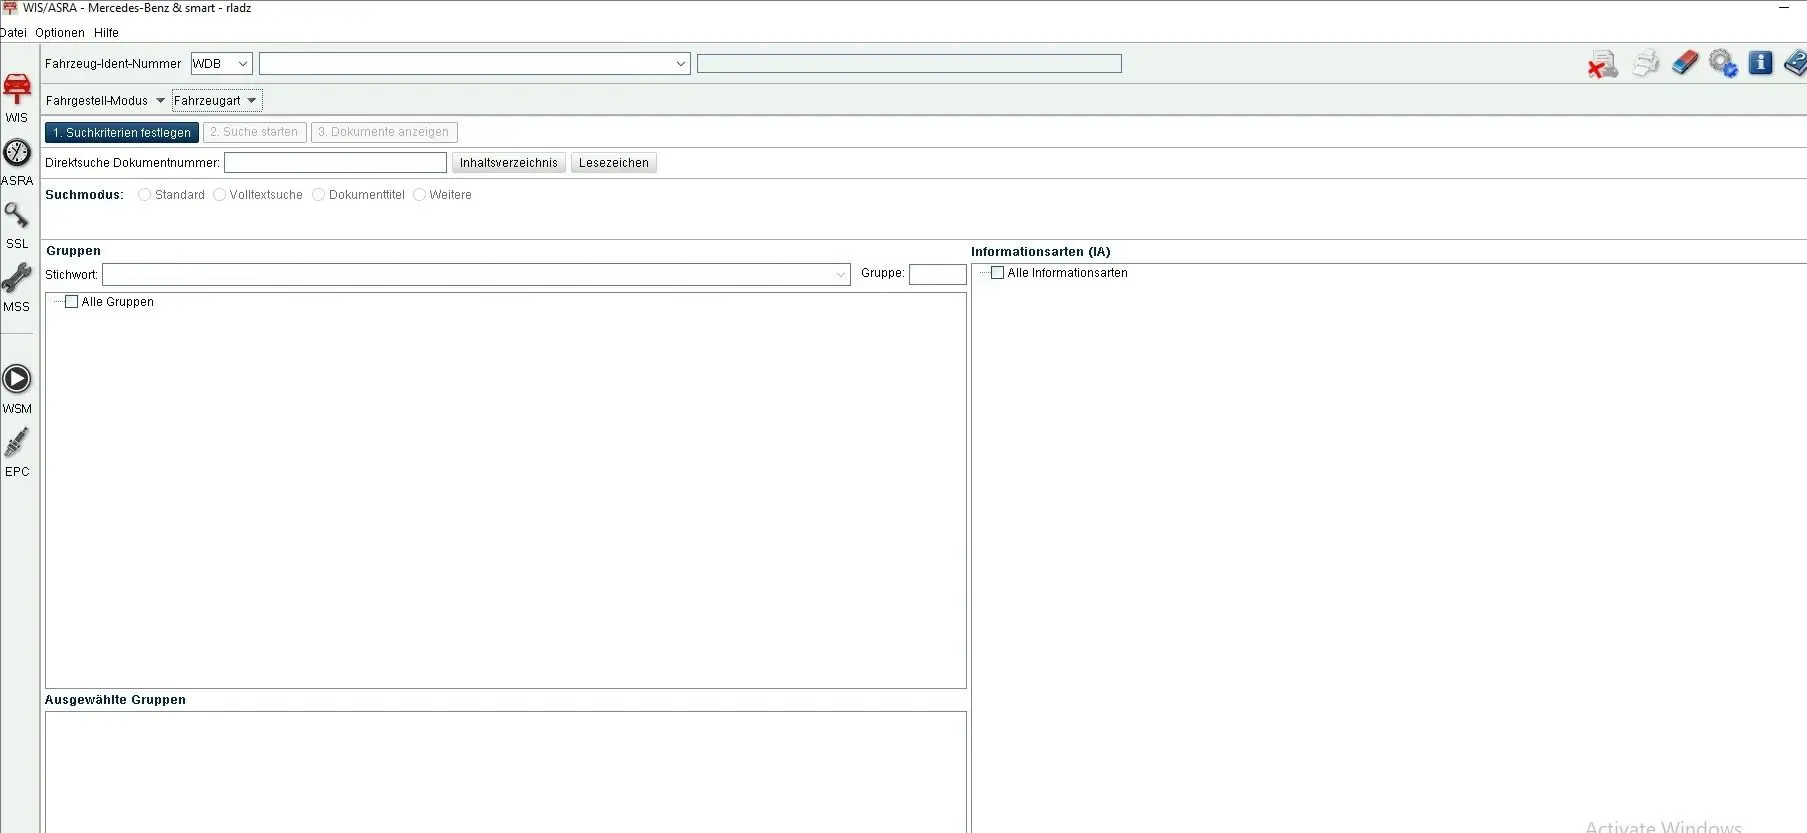Open settings gears icon in toolbar
Viewport: 1807px width, 833px height.
[x=1722, y=63]
